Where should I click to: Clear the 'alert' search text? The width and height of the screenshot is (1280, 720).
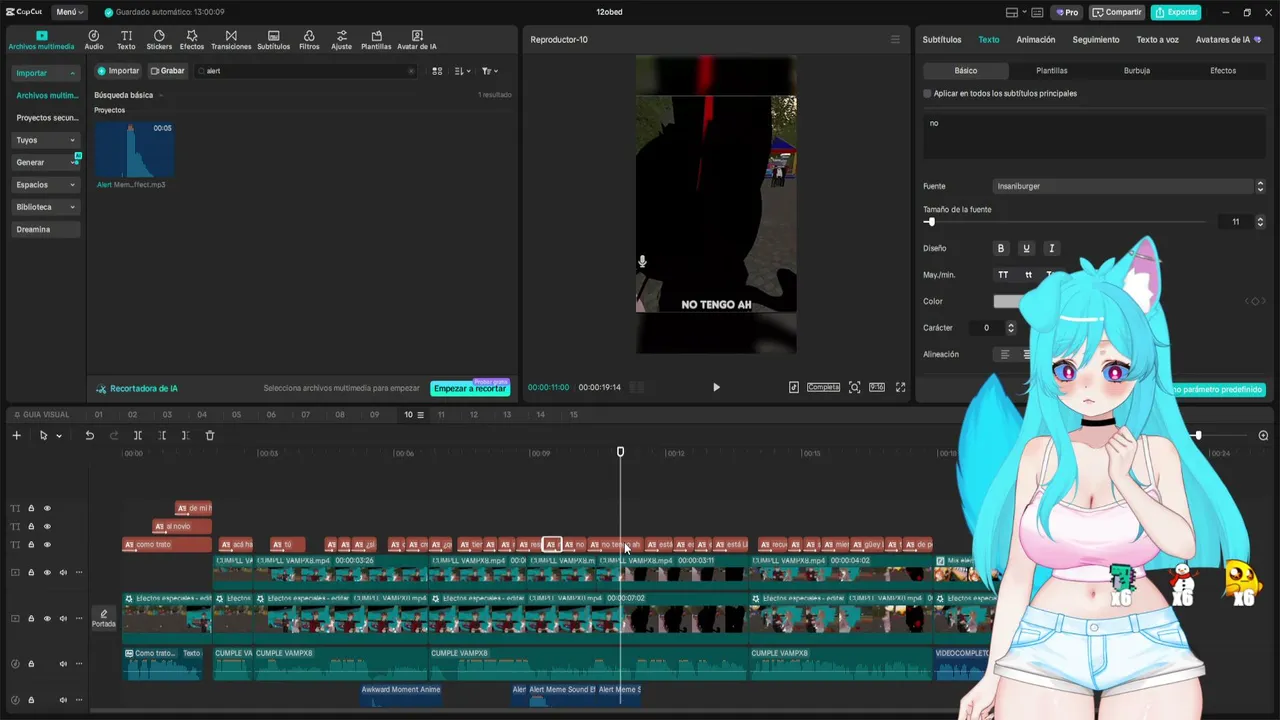(x=411, y=71)
